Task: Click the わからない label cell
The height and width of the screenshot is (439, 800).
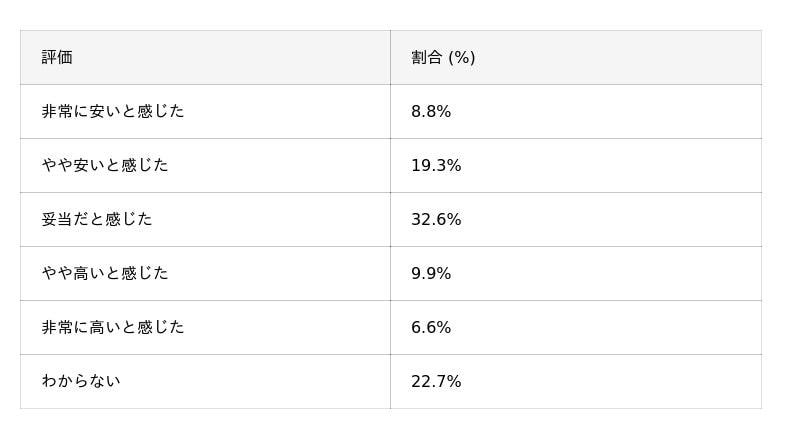Action: coord(81,382)
